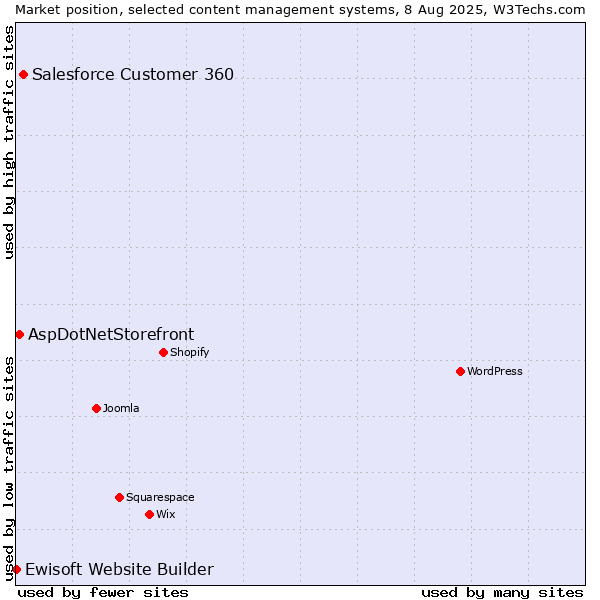Click the red Salesforce Customer 360 data point
The height and width of the screenshot is (600, 600).
(x=23, y=75)
